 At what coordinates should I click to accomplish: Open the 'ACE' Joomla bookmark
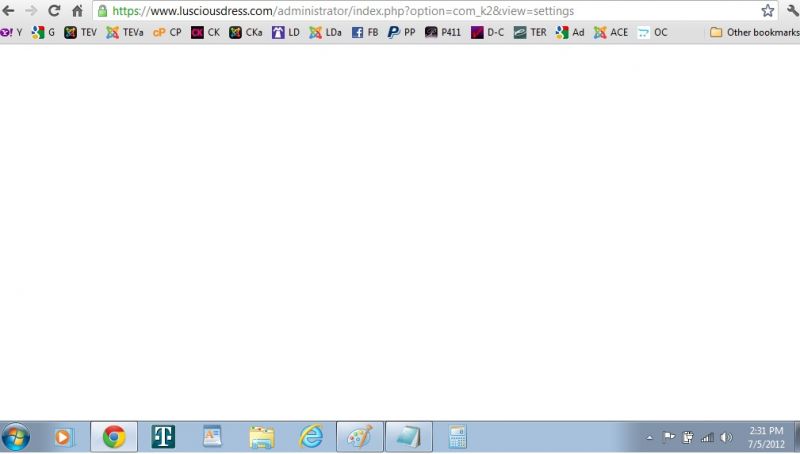[611, 32]
